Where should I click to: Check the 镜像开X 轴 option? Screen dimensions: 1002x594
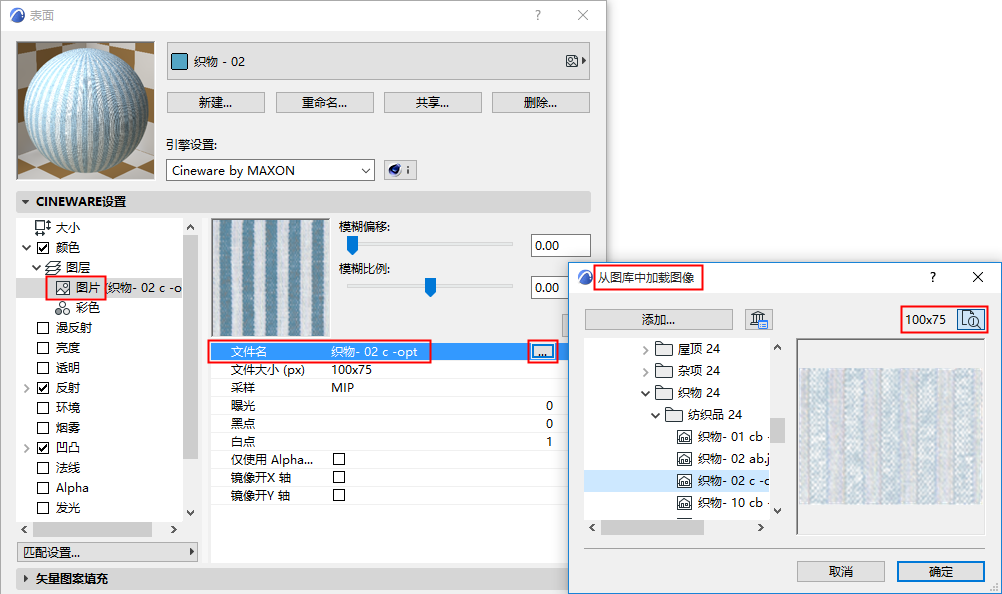(x=339, y=477)
